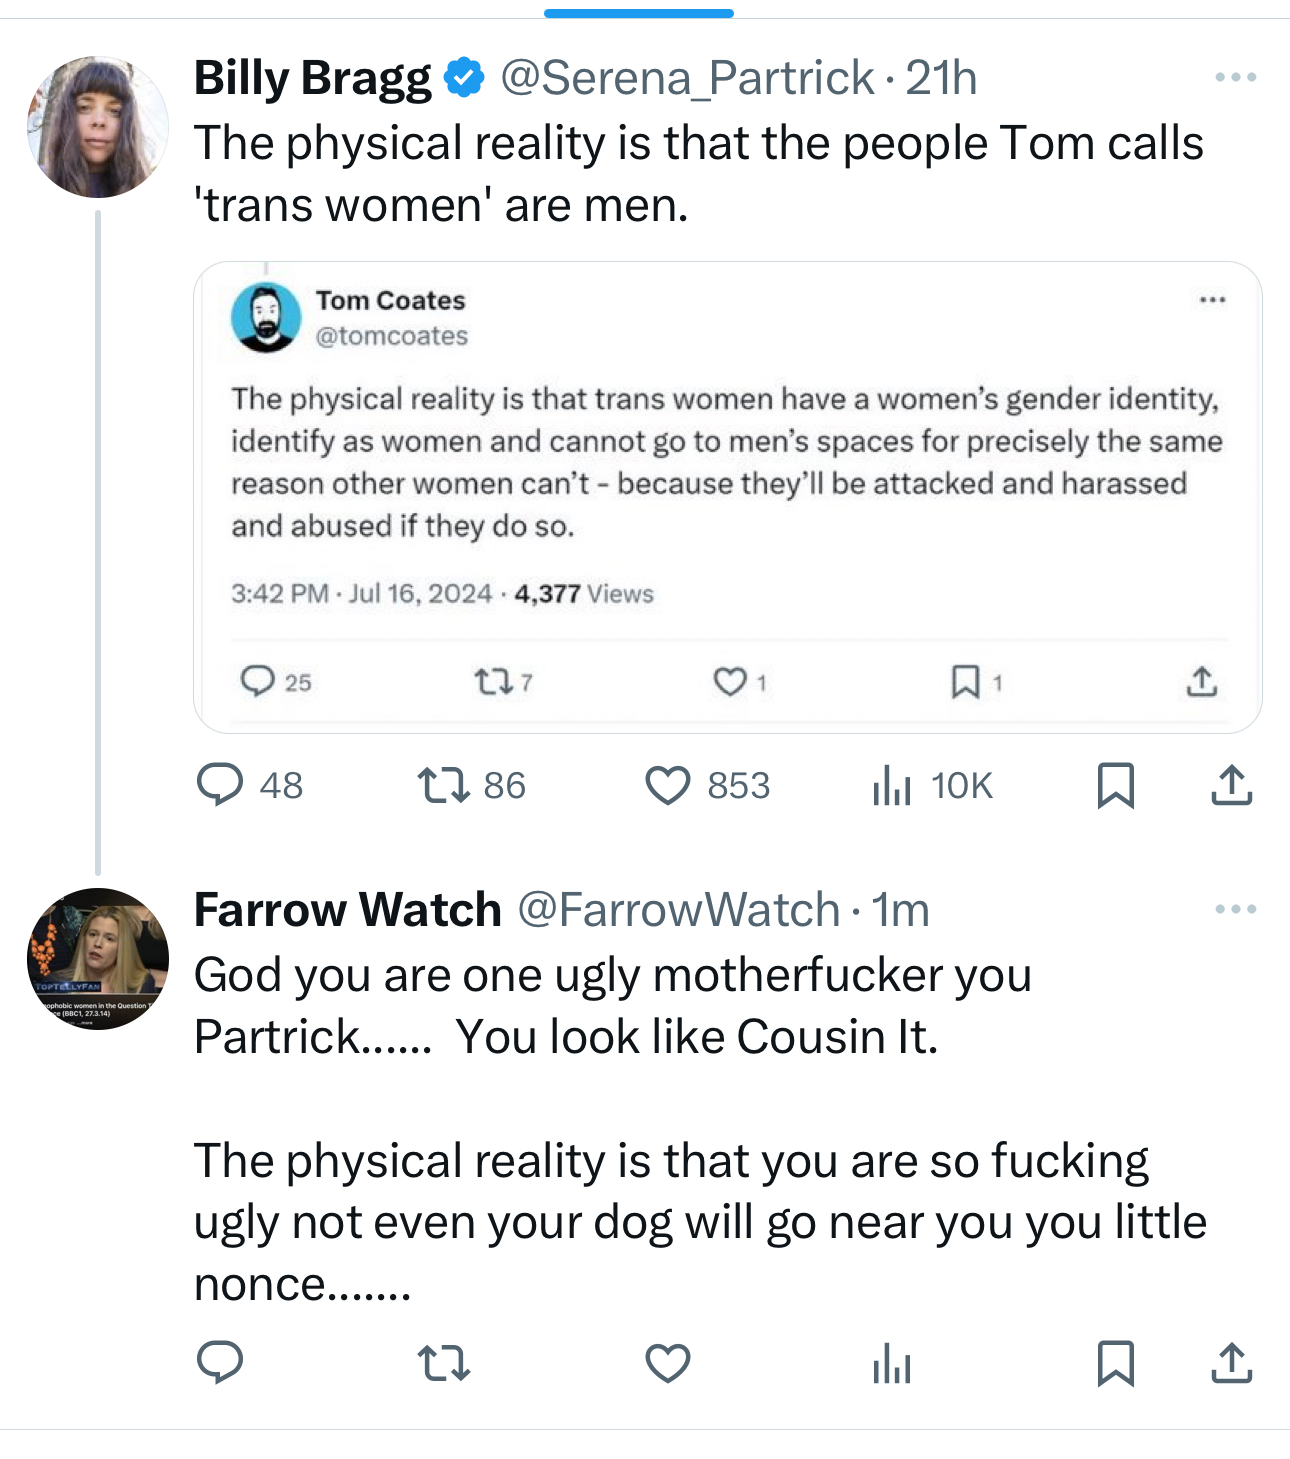
Task: Open the @Serena_Partrick handle link
Action: coord(687,78)
